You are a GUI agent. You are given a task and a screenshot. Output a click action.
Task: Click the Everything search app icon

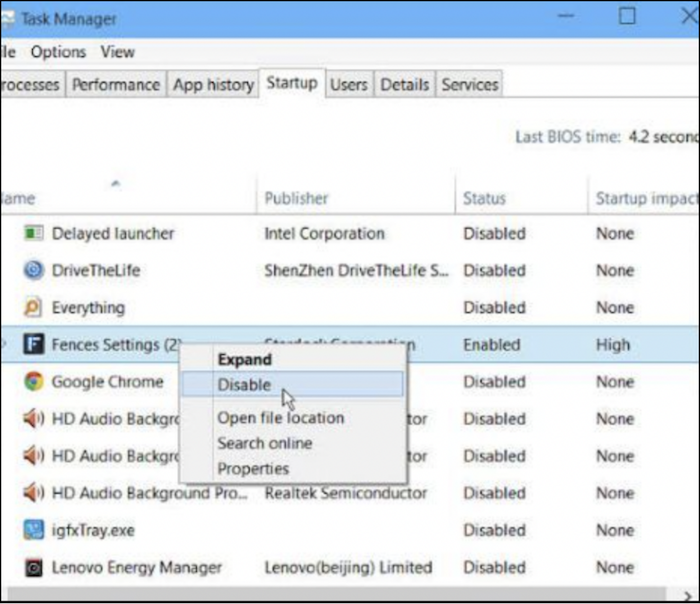33,307
